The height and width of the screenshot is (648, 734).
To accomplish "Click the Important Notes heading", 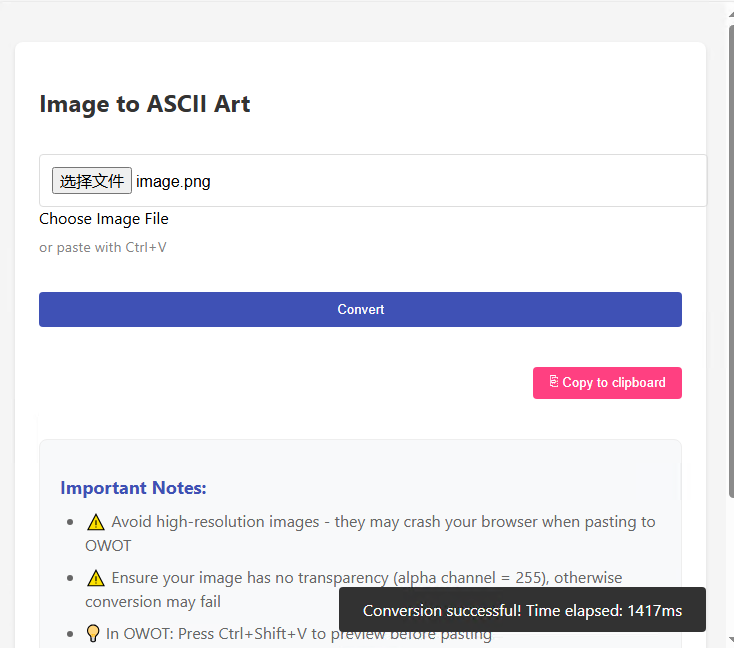I will 133,488.
